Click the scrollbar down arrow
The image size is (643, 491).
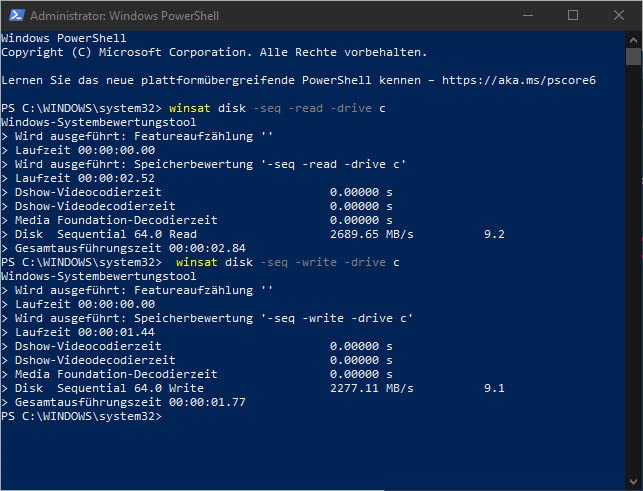(x=634, y=481)
